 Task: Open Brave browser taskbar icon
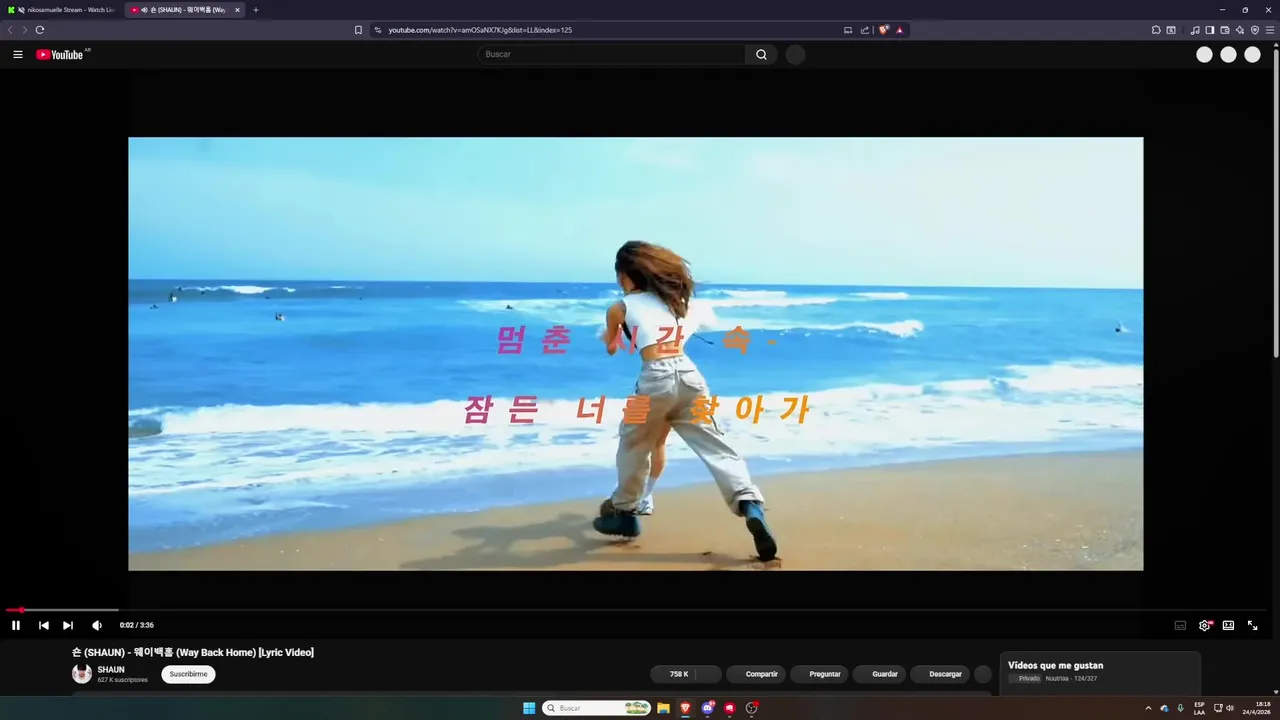pyautogui.click(x=685, y=708)
